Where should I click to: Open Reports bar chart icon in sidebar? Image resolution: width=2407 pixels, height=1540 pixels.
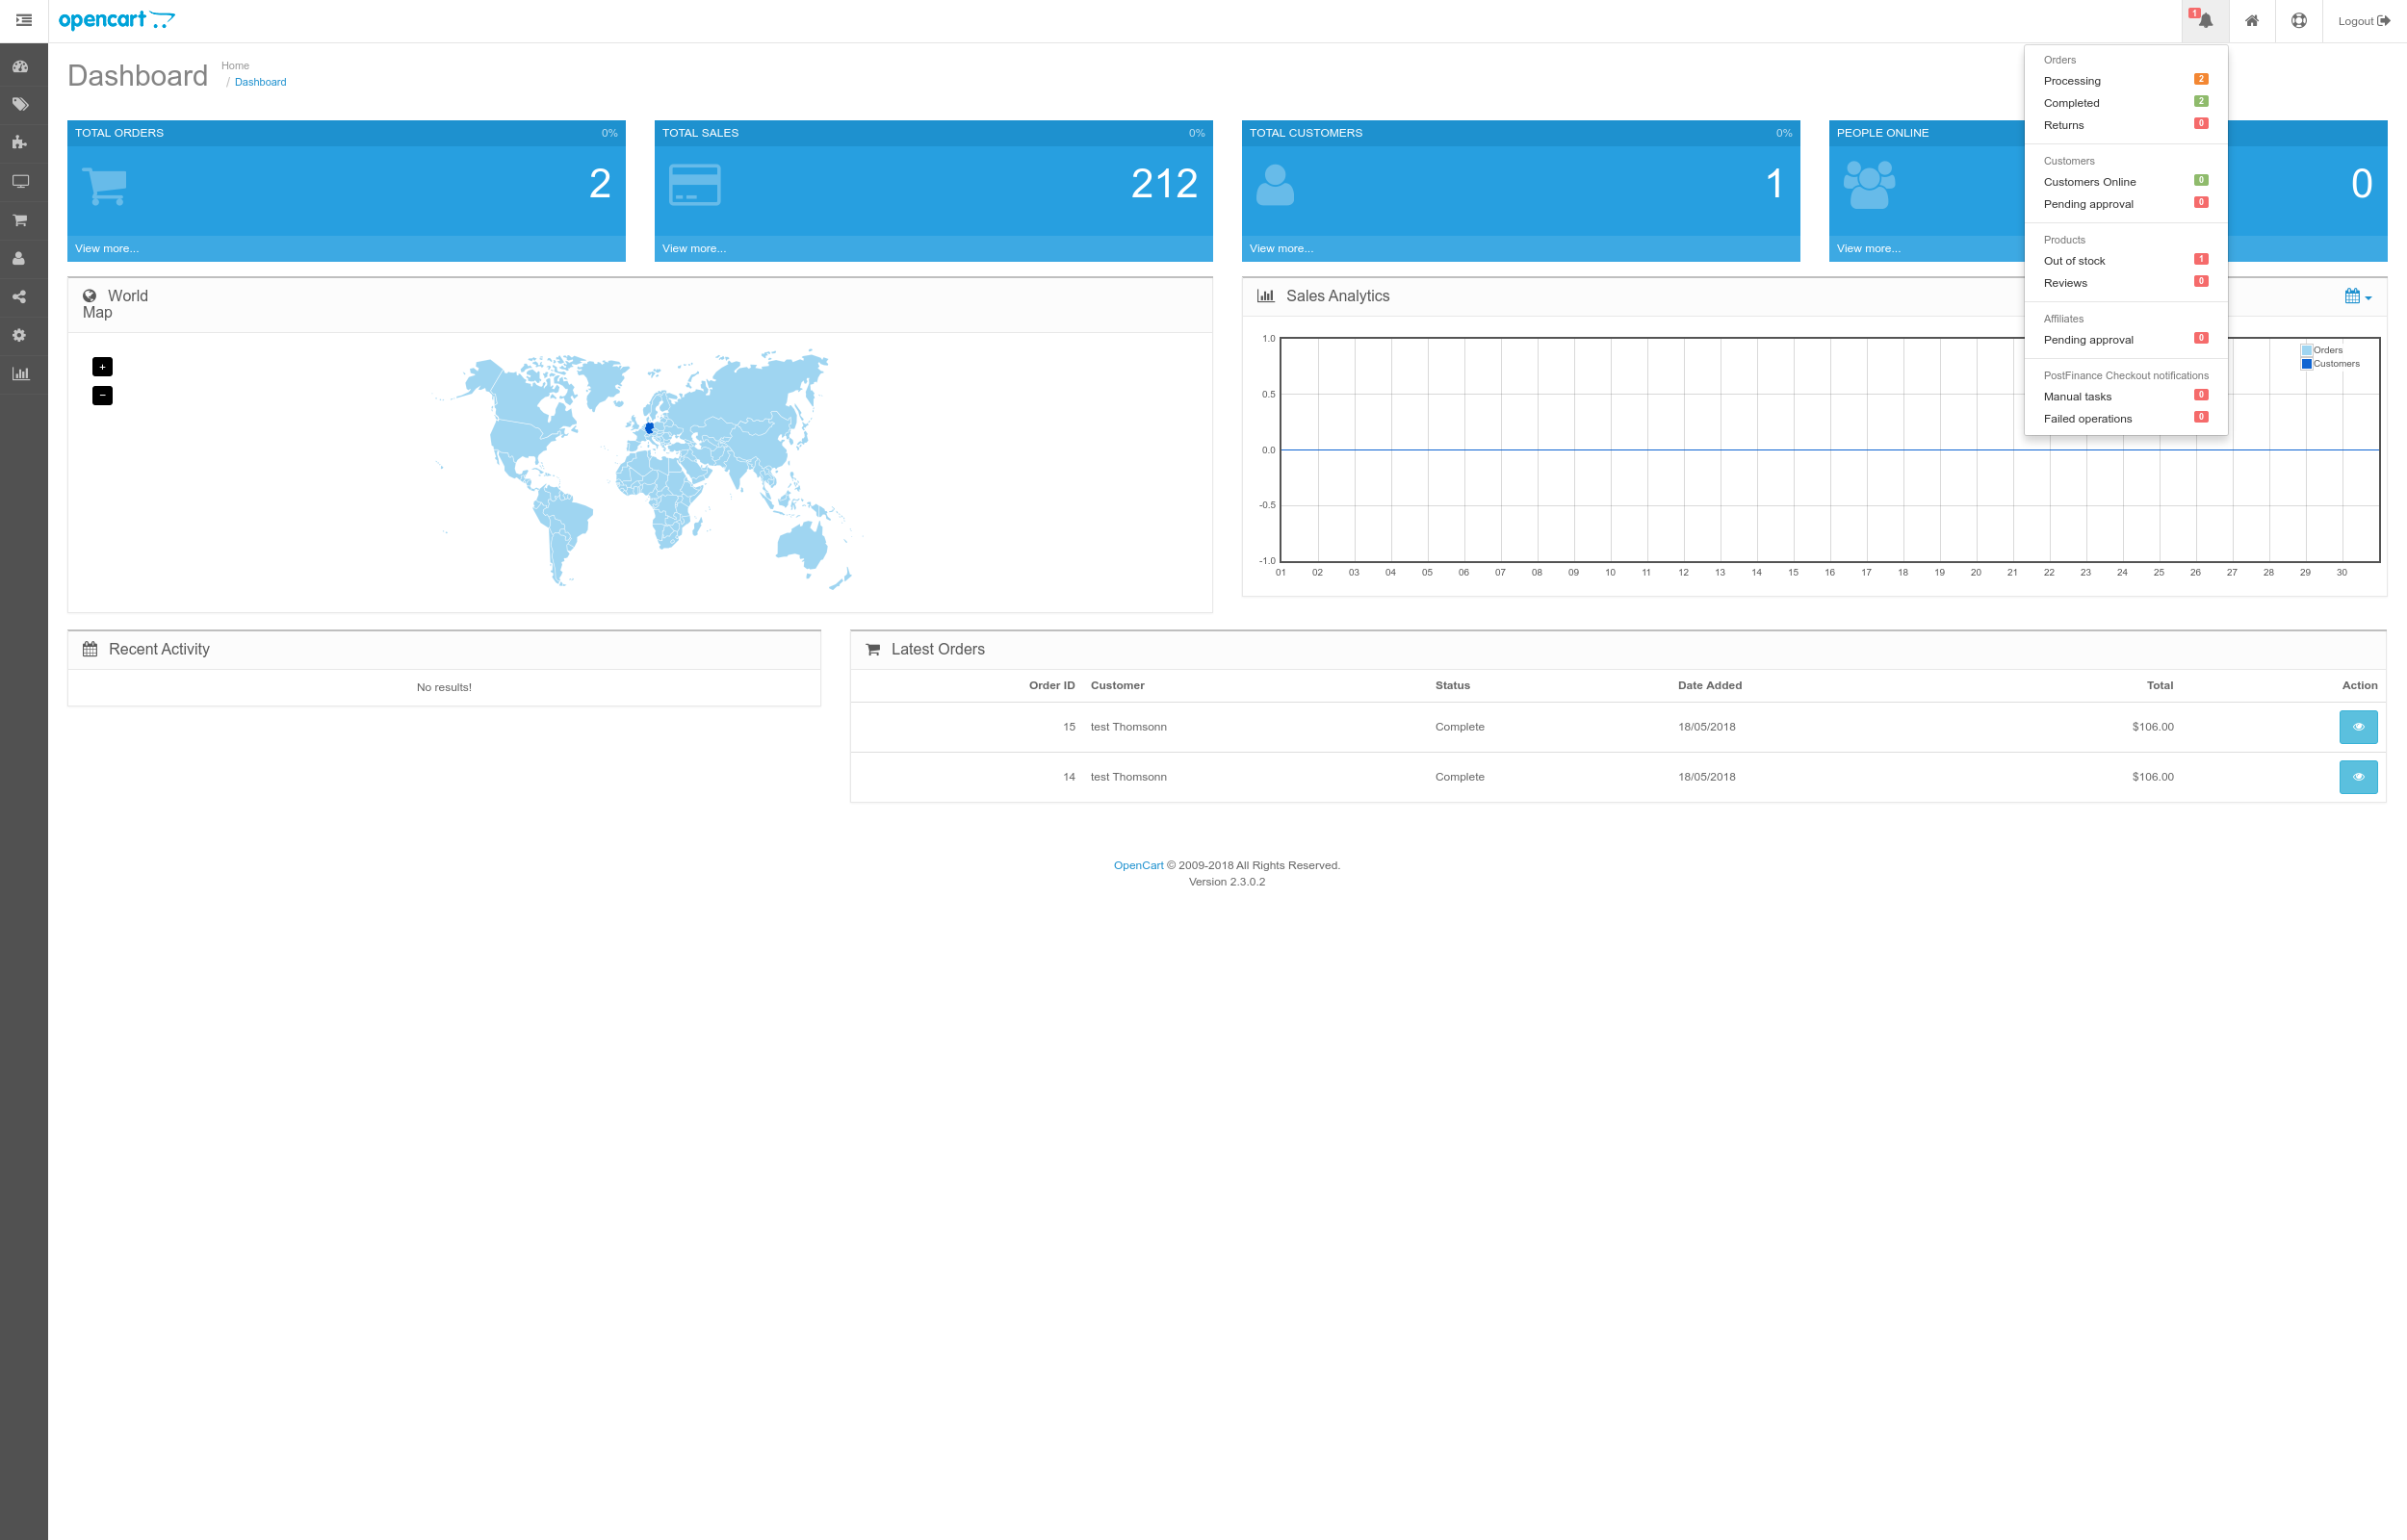tap(20, 374)
